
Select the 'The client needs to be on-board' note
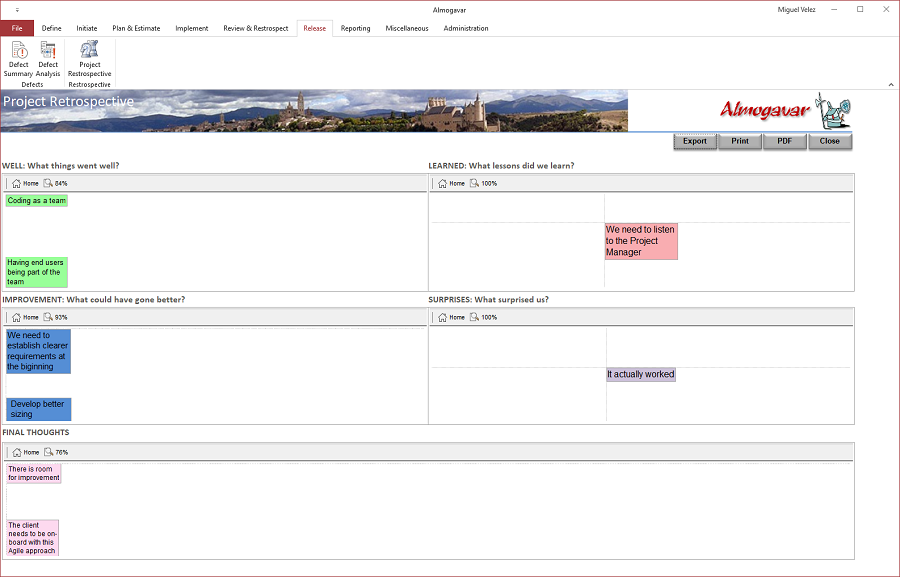click(33, 538)
